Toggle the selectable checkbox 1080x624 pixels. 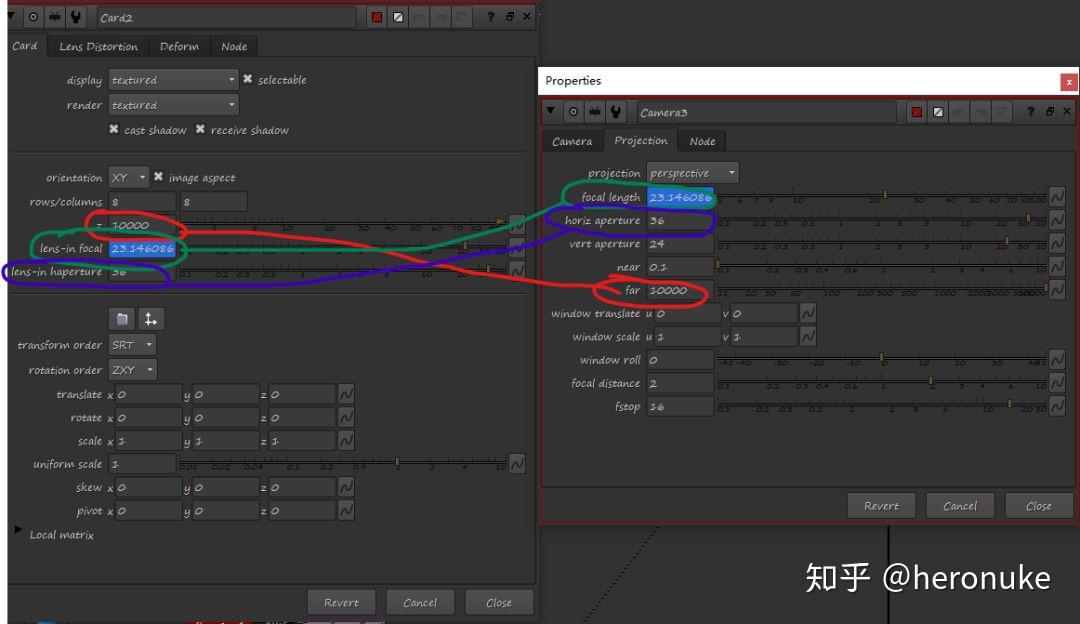click(x=247, y=79)
